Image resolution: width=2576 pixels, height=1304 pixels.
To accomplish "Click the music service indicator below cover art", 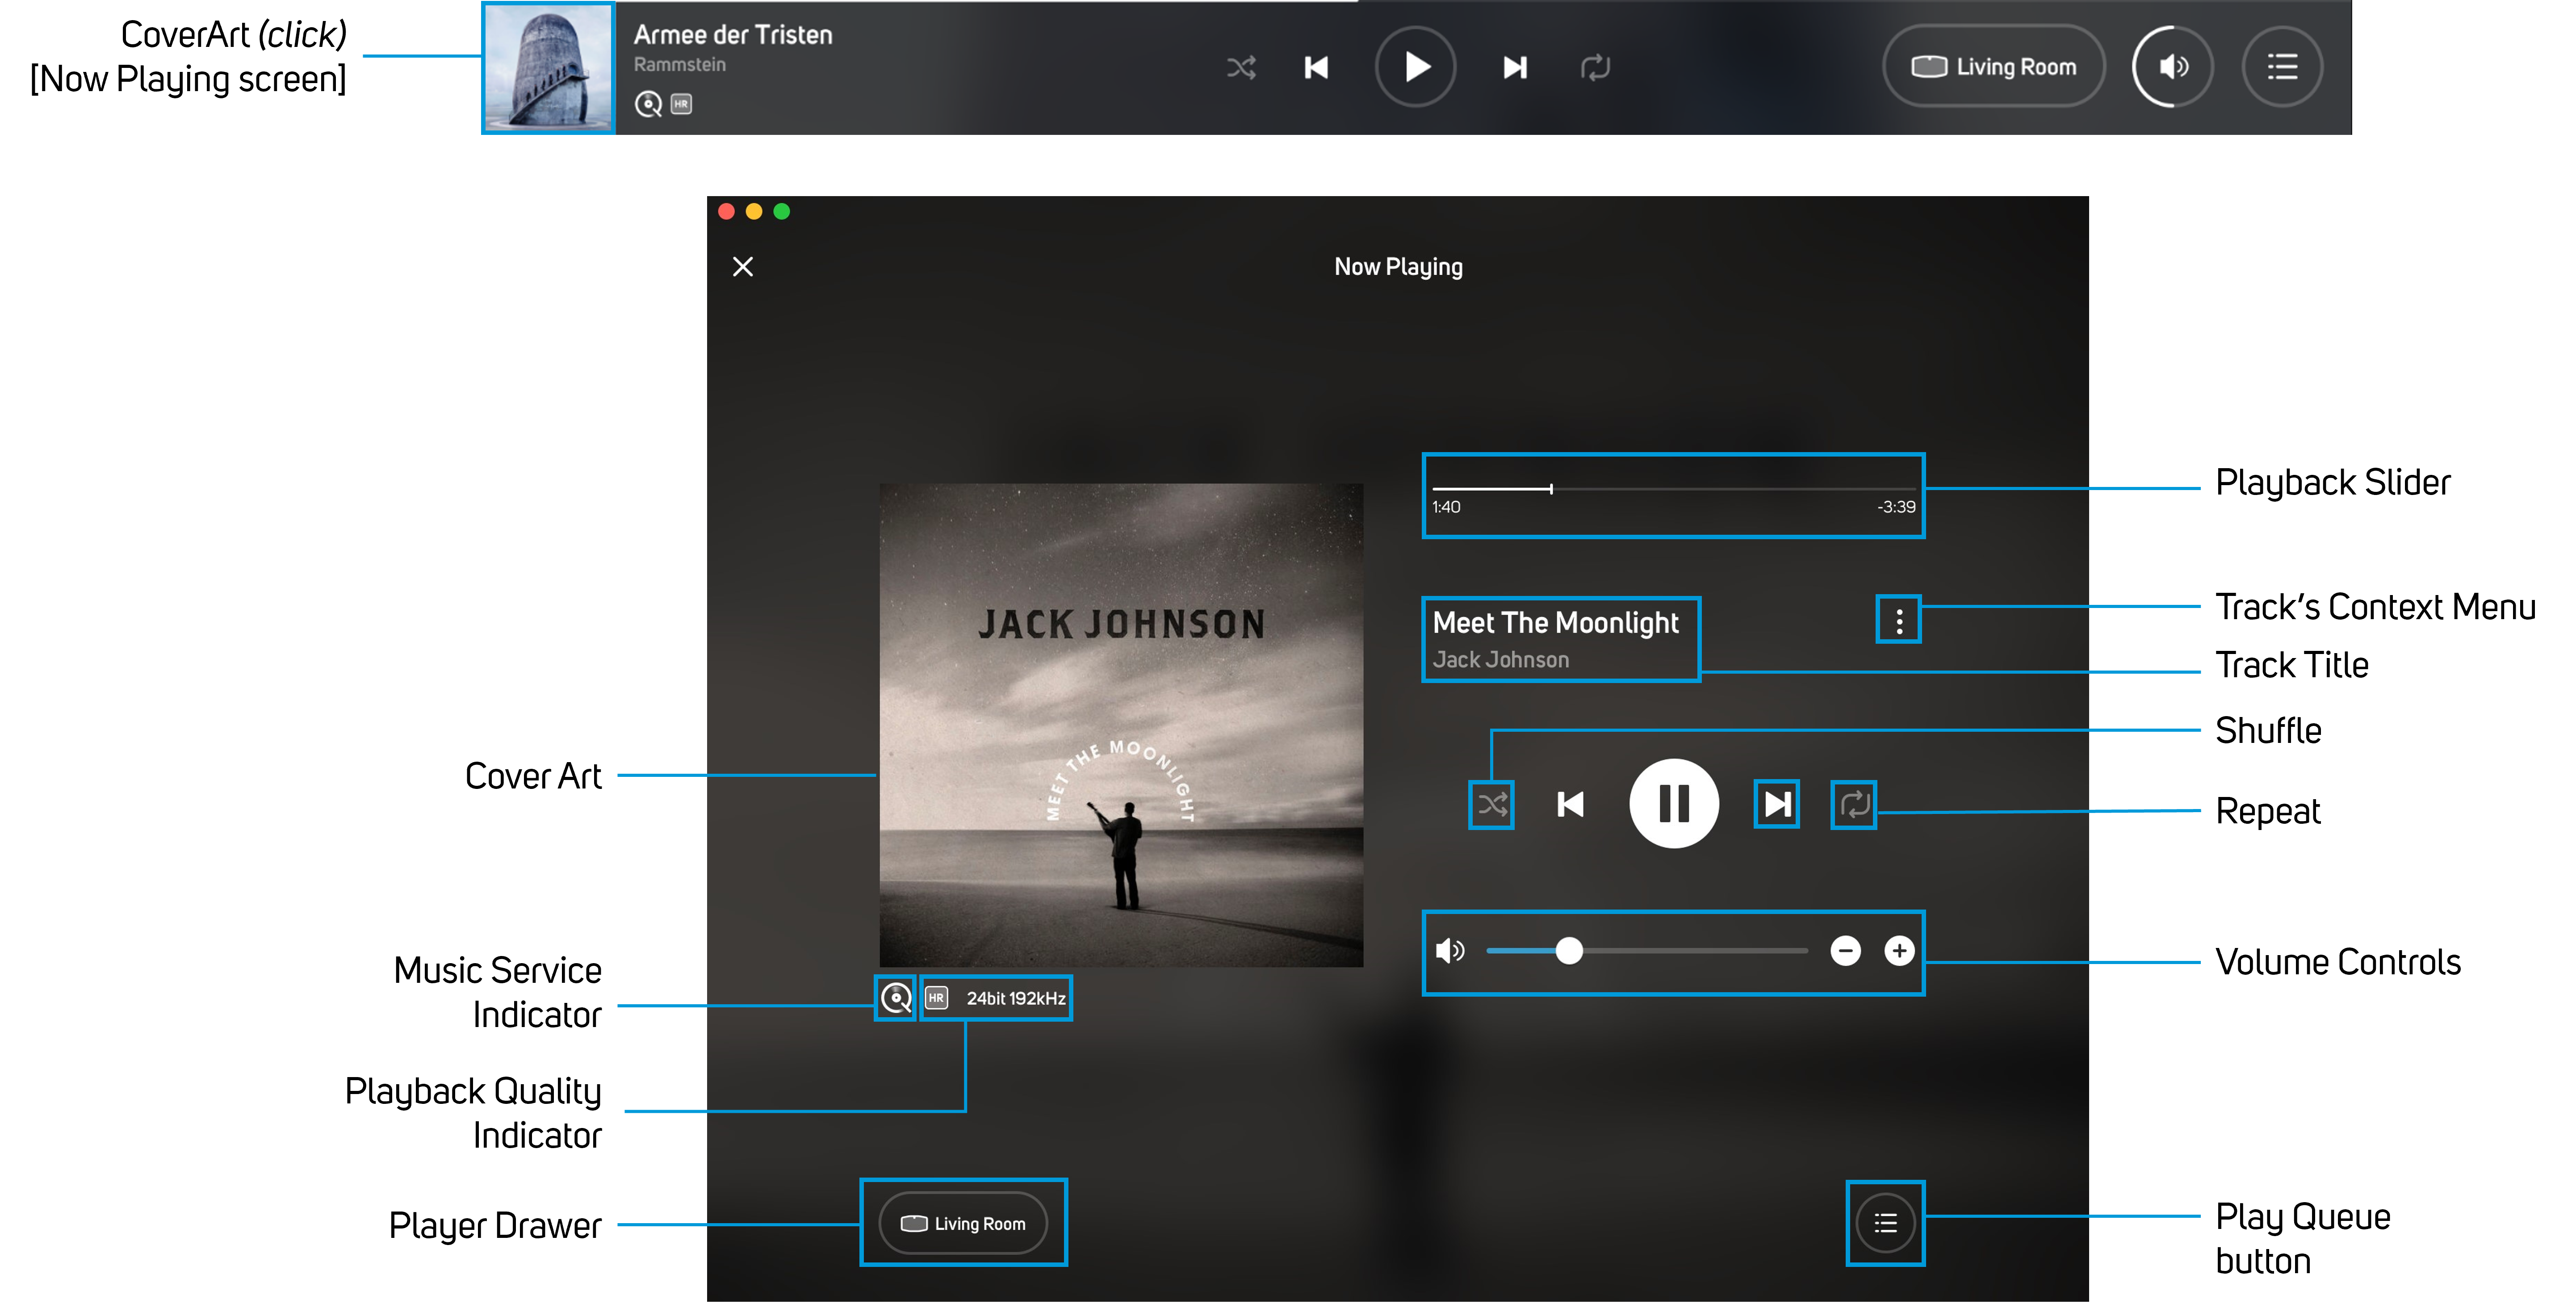I will point(896,998).
